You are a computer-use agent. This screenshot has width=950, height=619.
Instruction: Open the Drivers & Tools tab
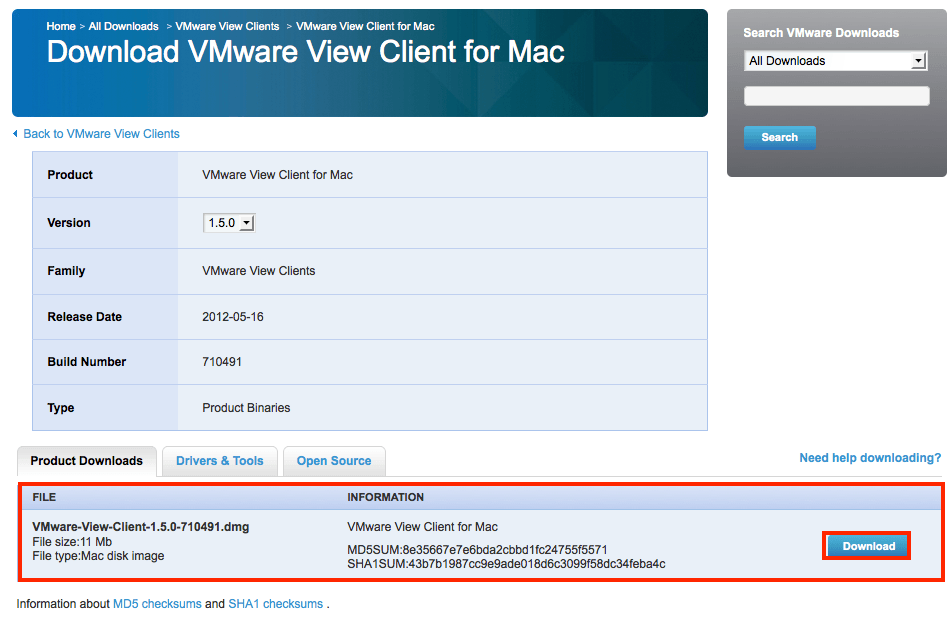click(220, 461)
